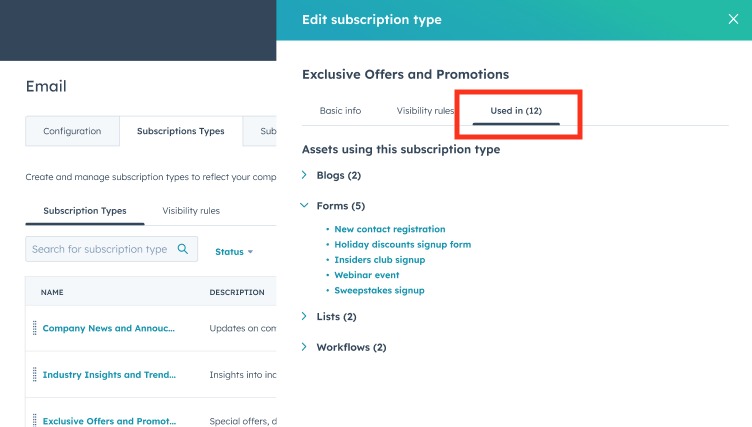Screen dimensions: 752x427
Task: Click the Sweepstakes signup link
Action: click(x=379, y=290)
